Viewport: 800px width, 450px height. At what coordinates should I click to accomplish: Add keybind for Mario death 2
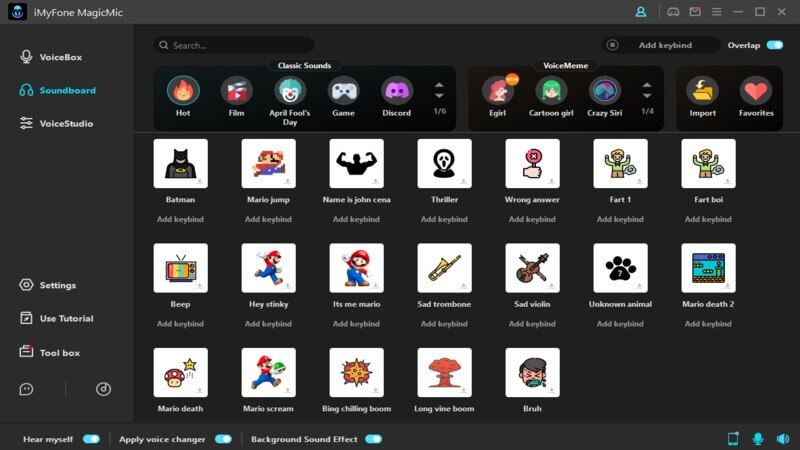click(708, 324)
